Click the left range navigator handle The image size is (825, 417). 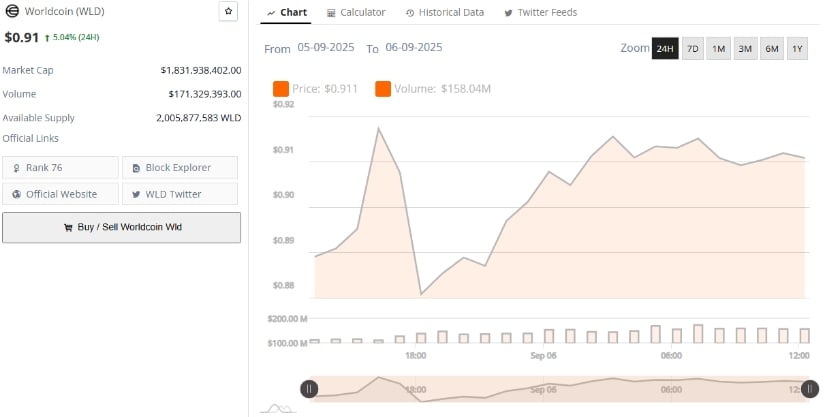309,389
